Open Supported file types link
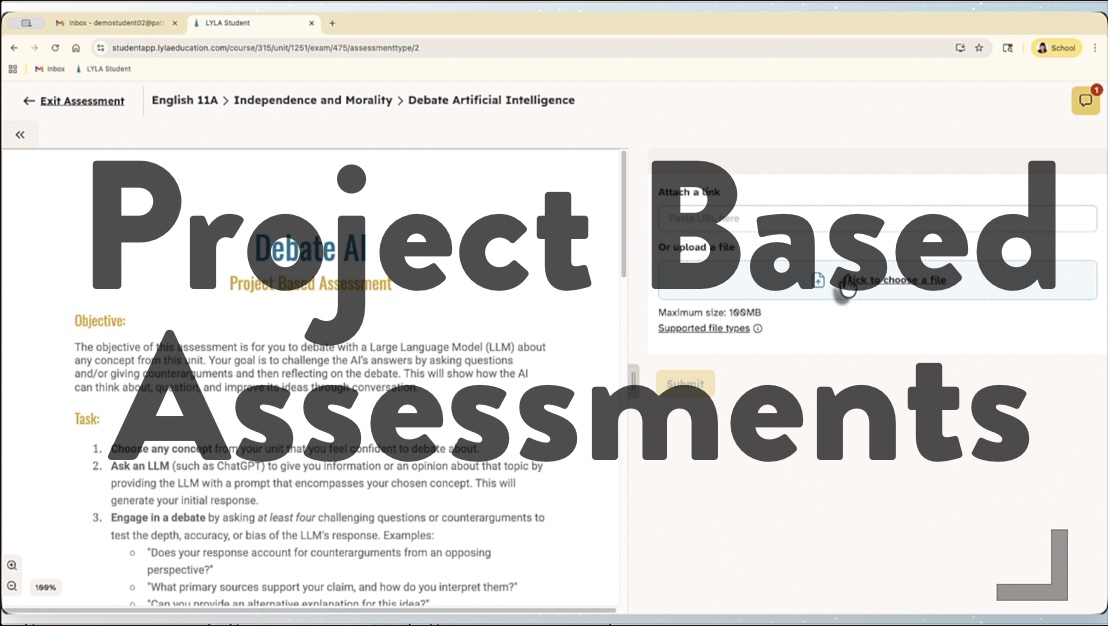The height and width of the screenshot is (626, 1108). [704, 328]
